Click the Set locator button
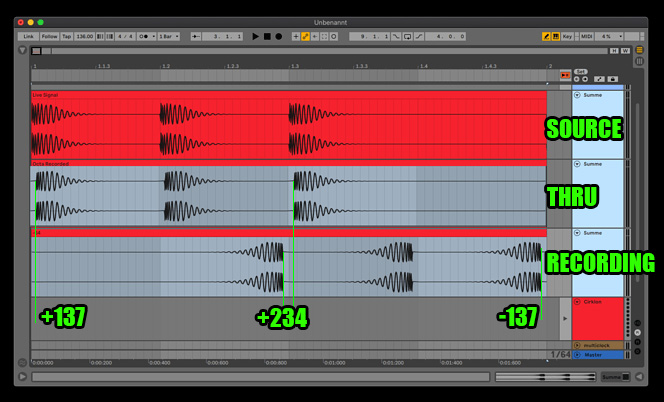The height and width of the screenshot is (402, 664). [x=581, y=71]
